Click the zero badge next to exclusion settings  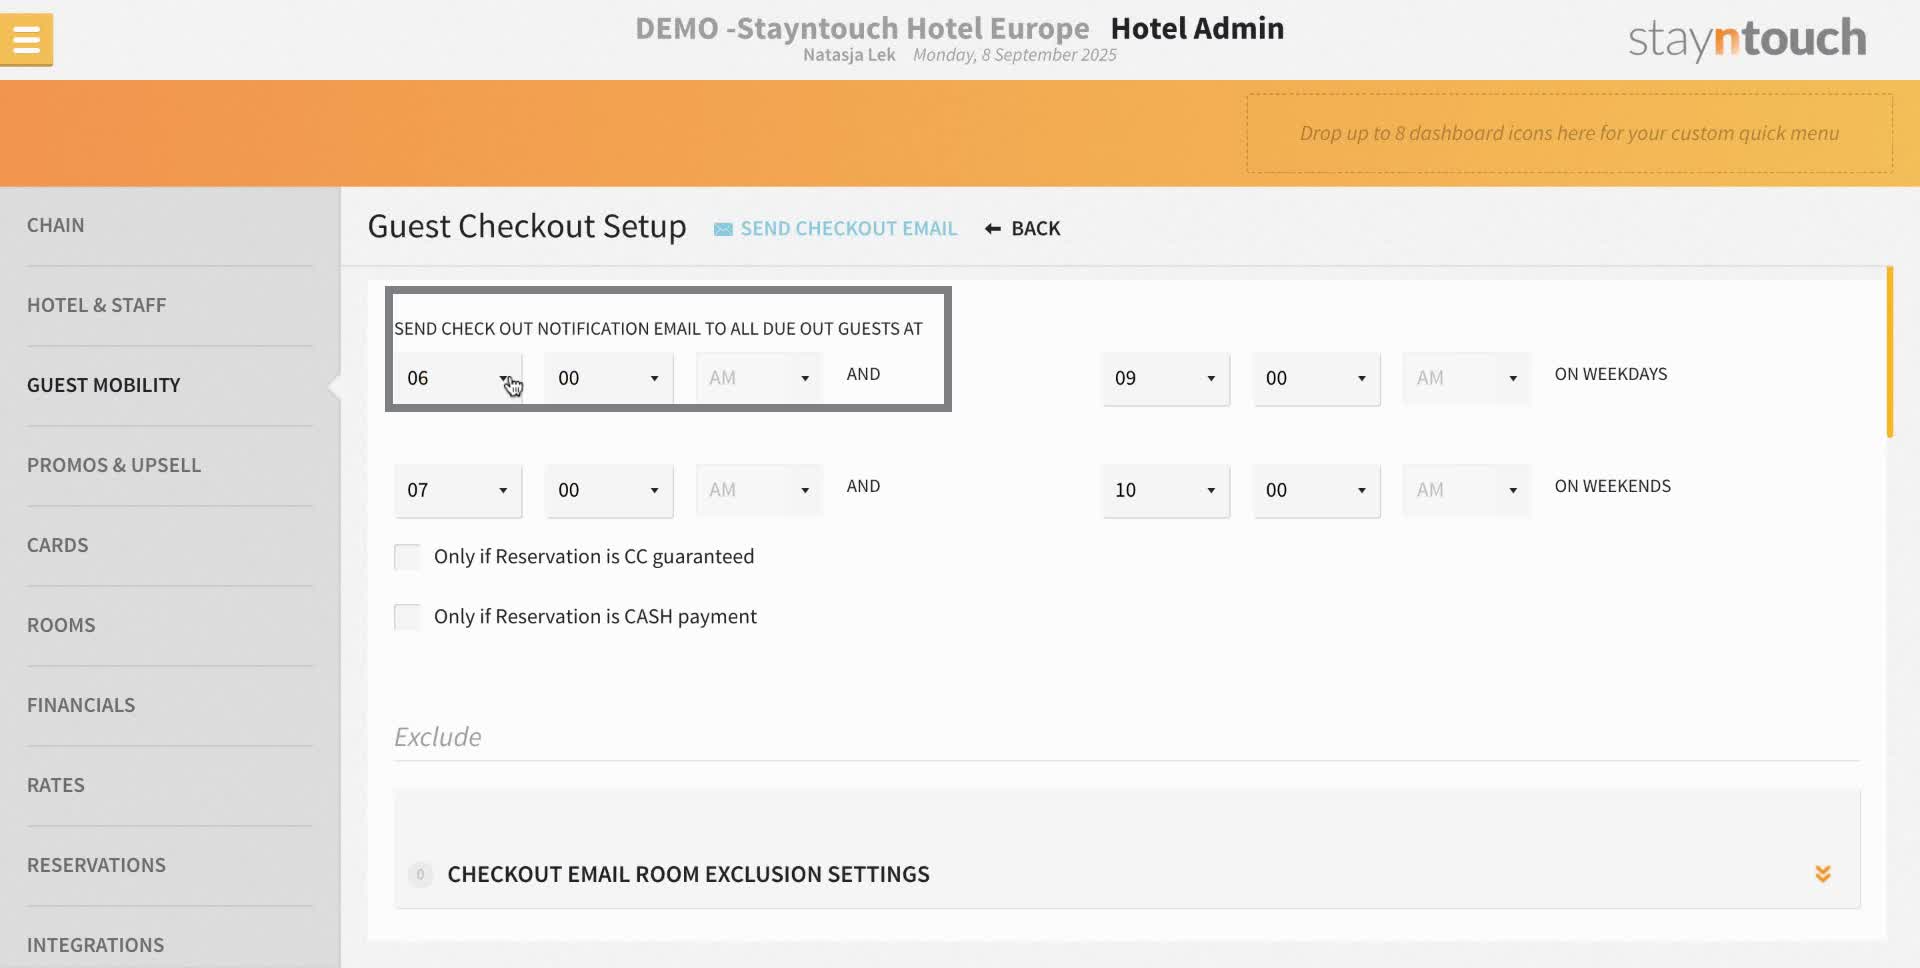click(420, 874)
